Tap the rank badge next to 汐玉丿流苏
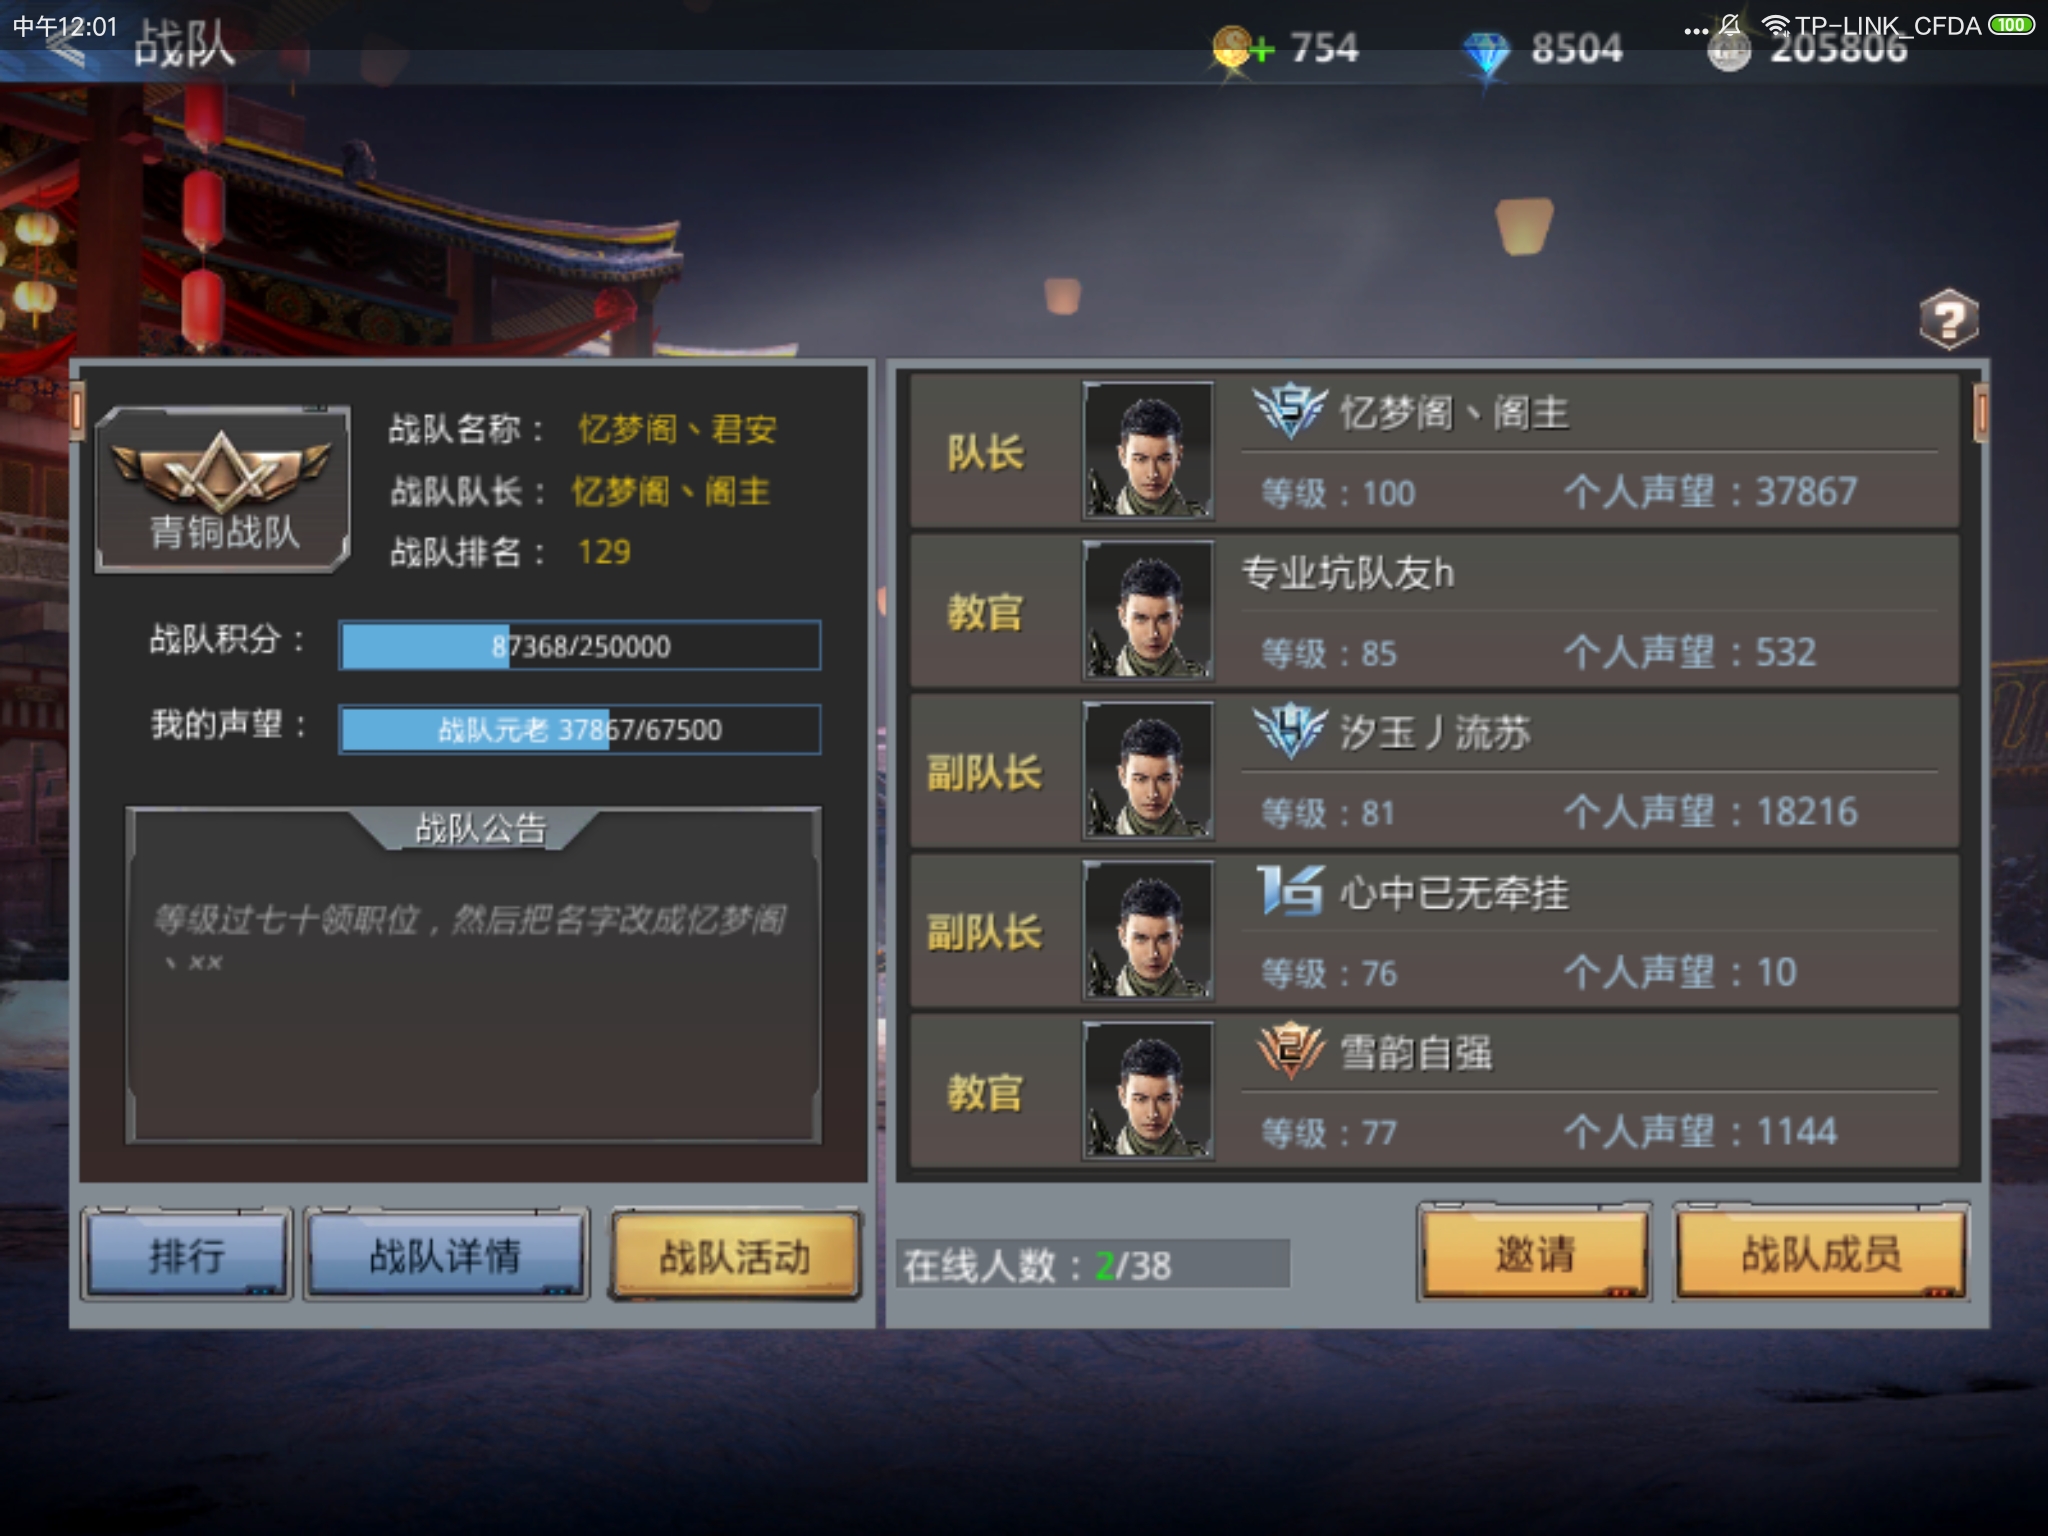2048x1536 pixels. coord(1290,731)
